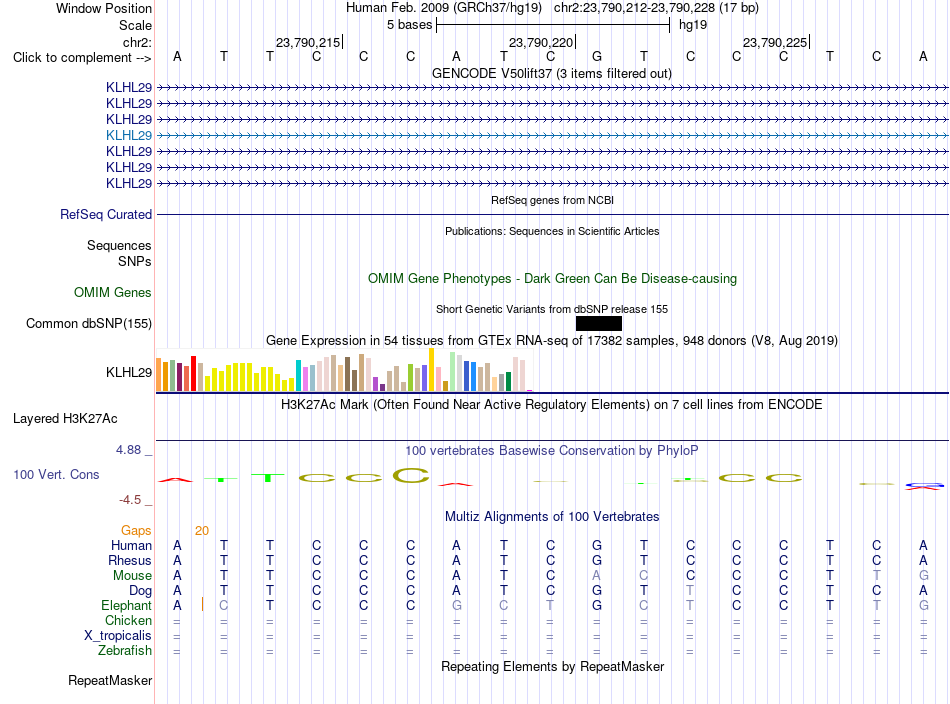Viewport: 950px width, 704px height.
Task: Click the Layered H3K27Ac track label
Action: click(65, 419)
